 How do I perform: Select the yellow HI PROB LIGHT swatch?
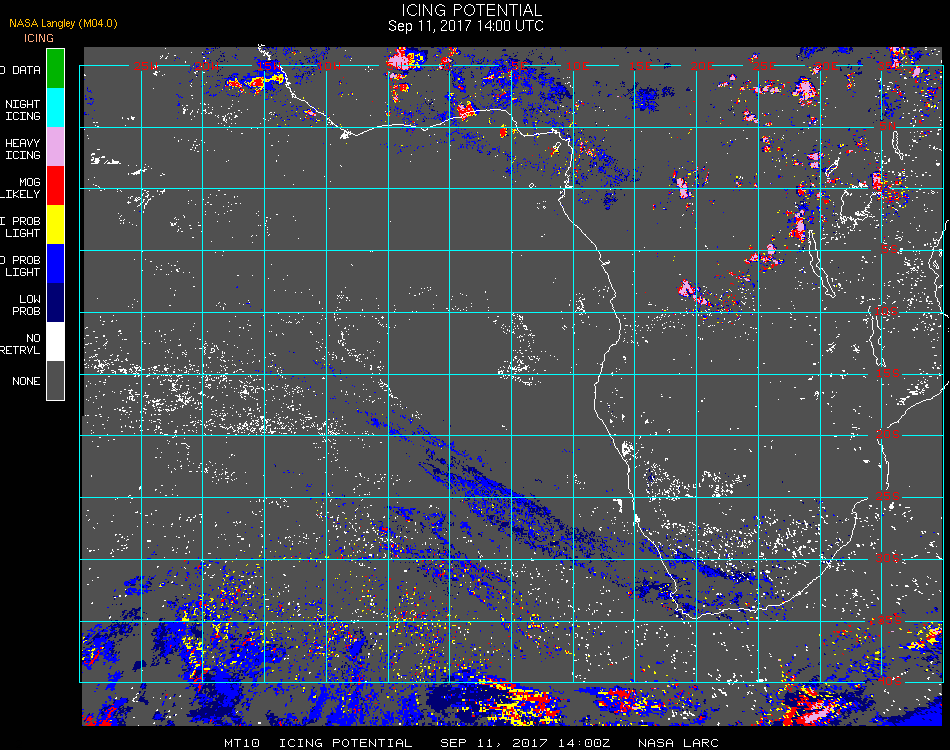click(55, 225)
